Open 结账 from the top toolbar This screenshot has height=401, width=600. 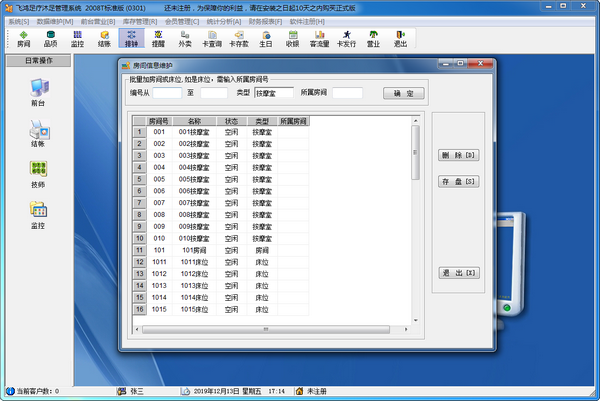point(104,39)
